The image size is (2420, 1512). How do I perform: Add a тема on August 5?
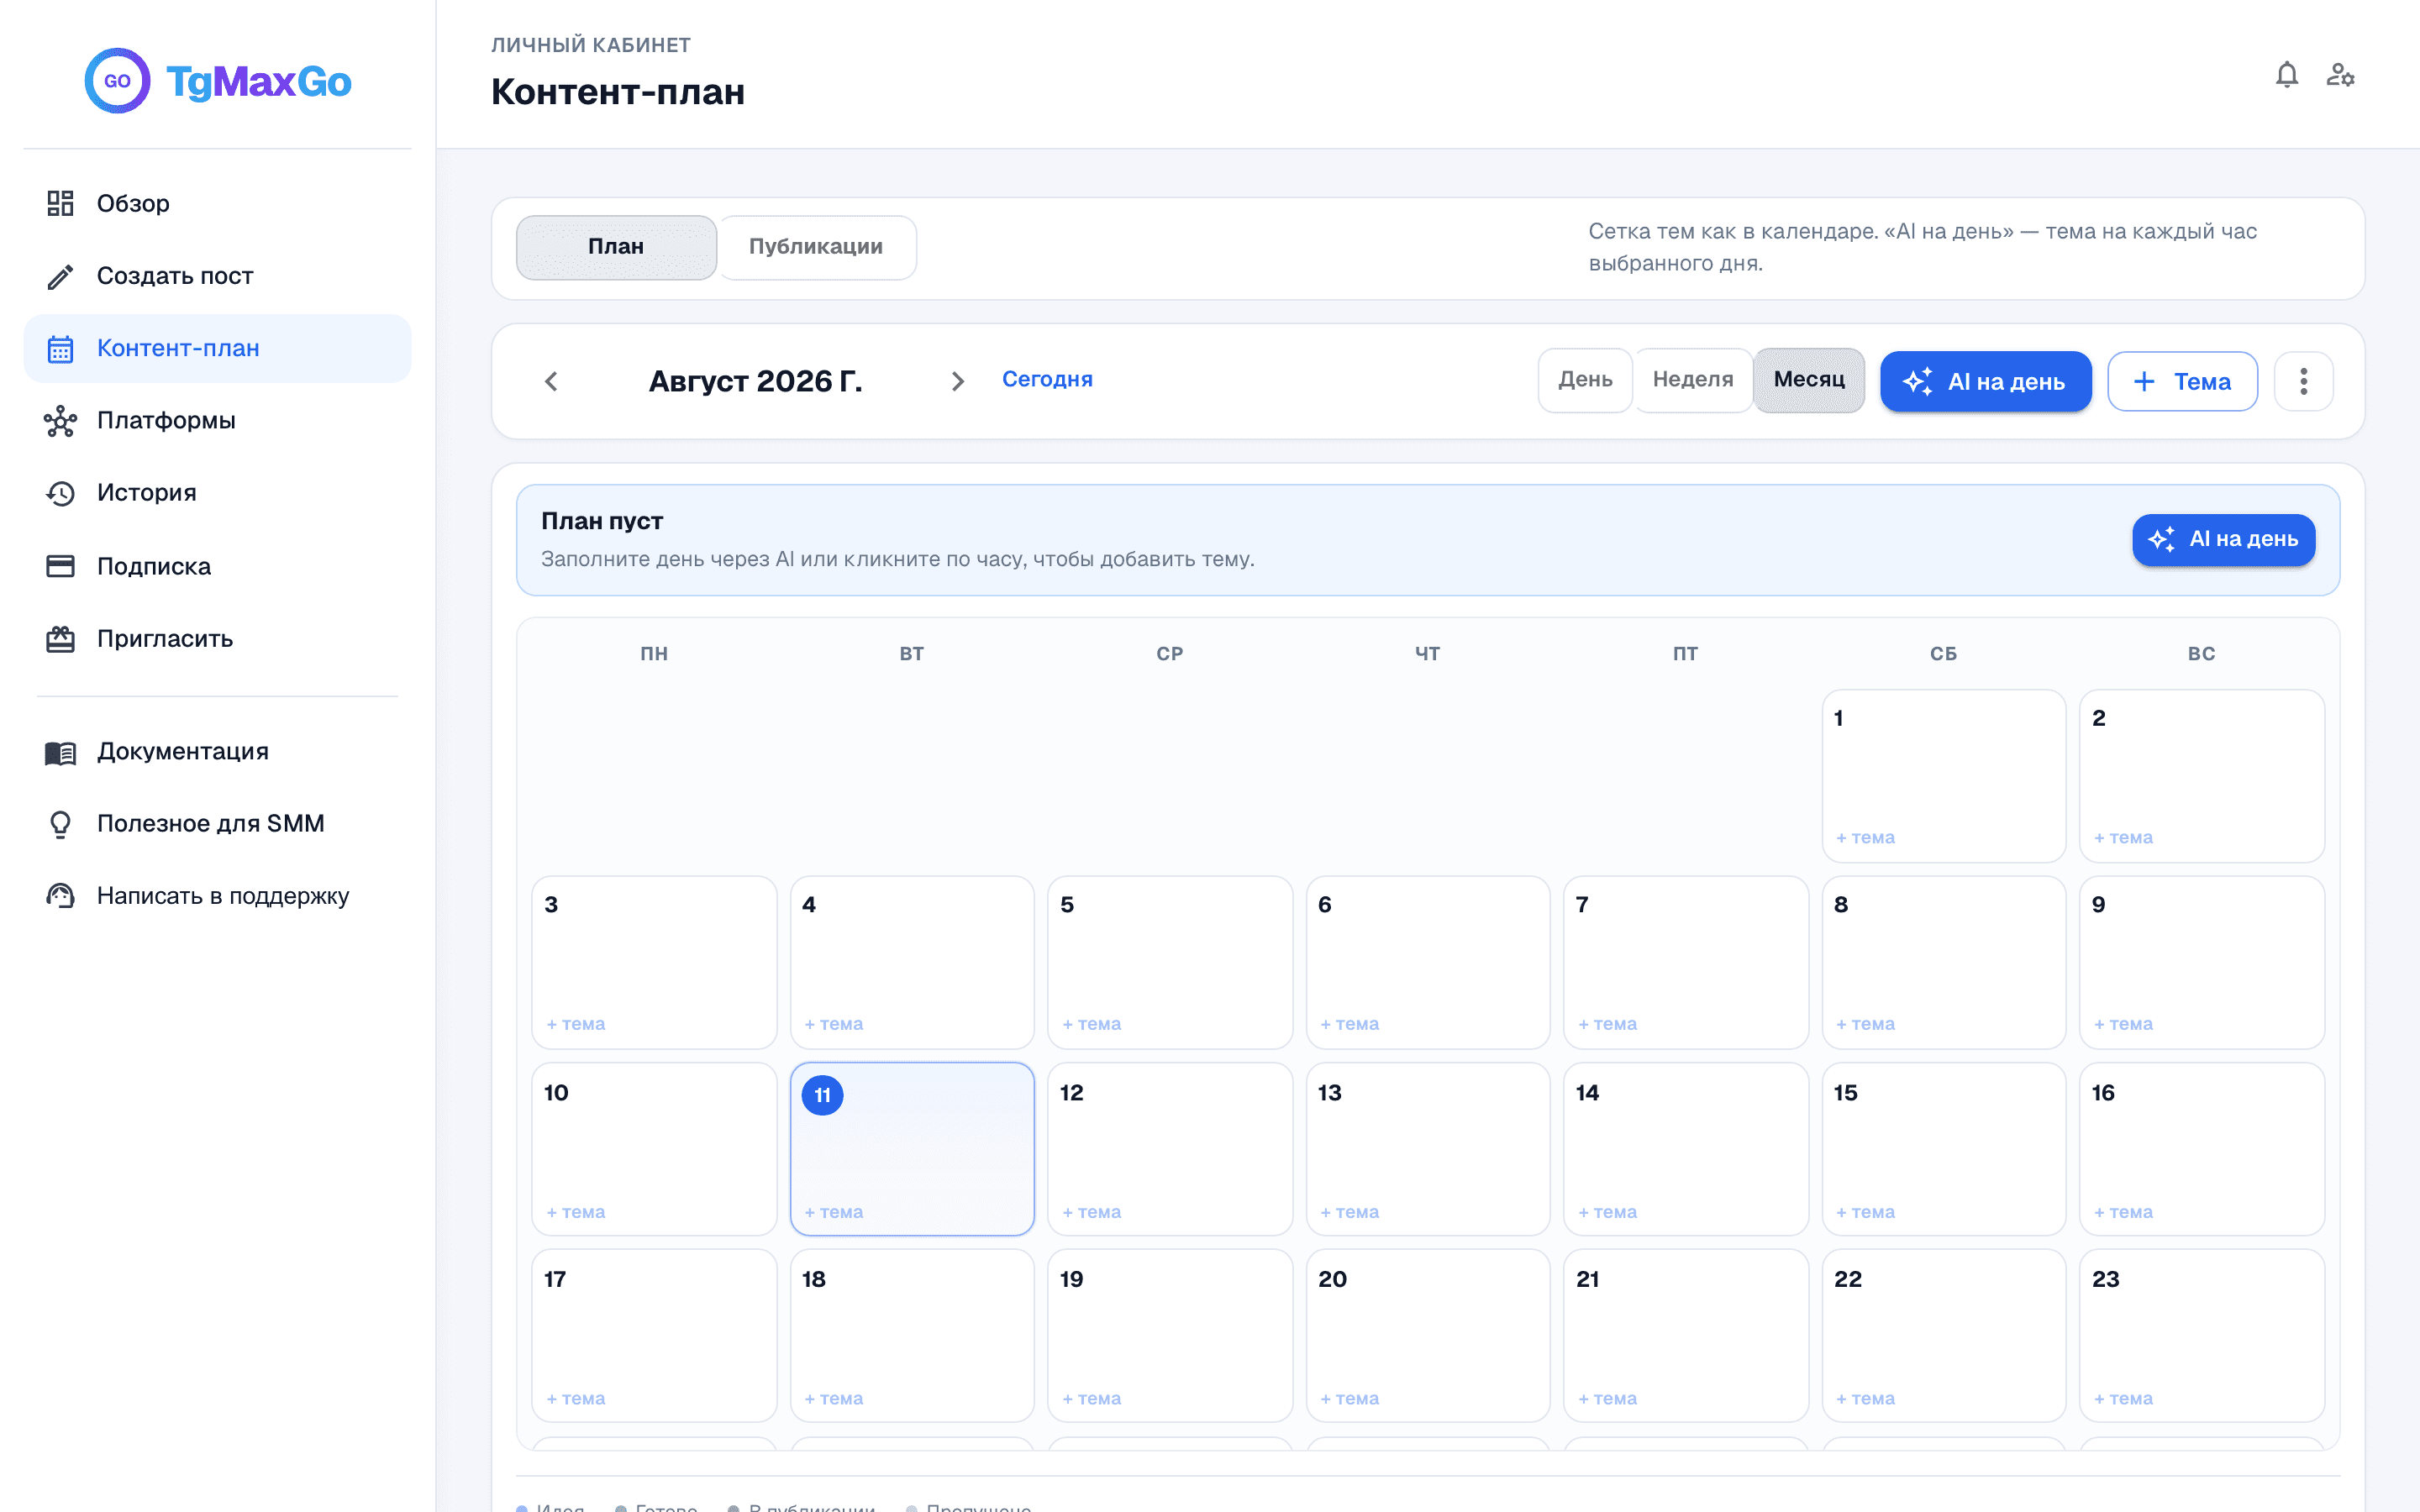point(1092,1024)
